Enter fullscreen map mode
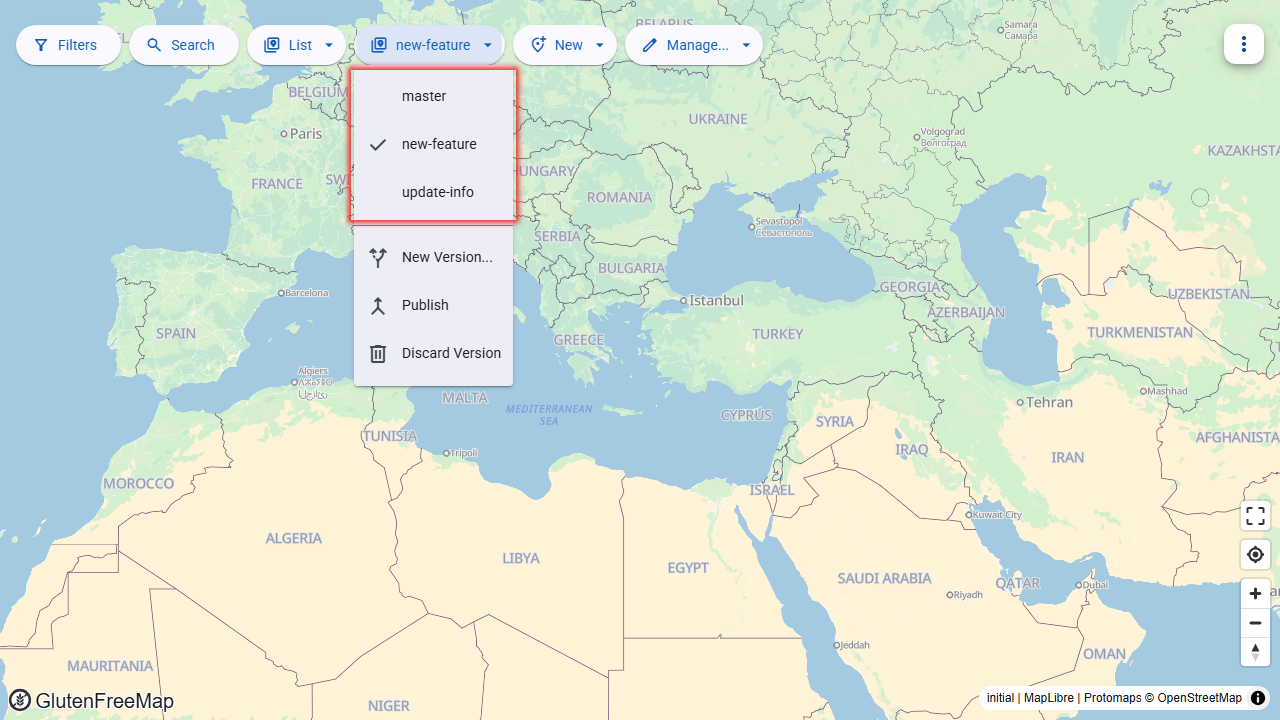Viewport: 1280px width, 720px height. [1255, 516]
